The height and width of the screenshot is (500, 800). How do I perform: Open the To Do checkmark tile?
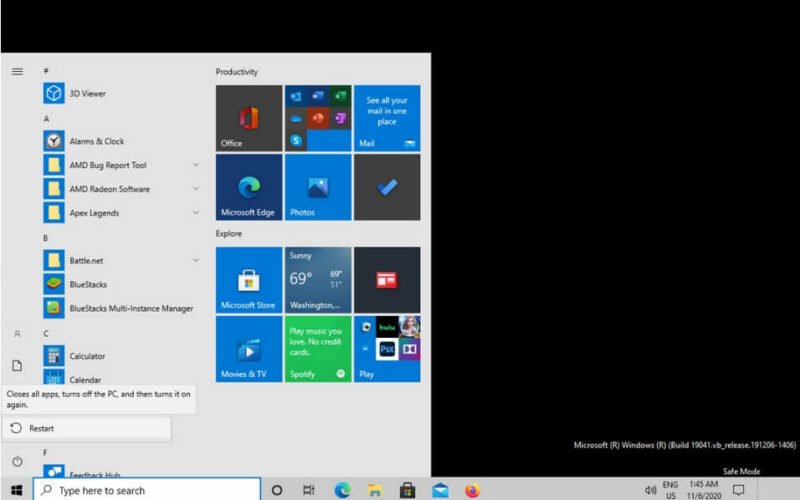387,187
